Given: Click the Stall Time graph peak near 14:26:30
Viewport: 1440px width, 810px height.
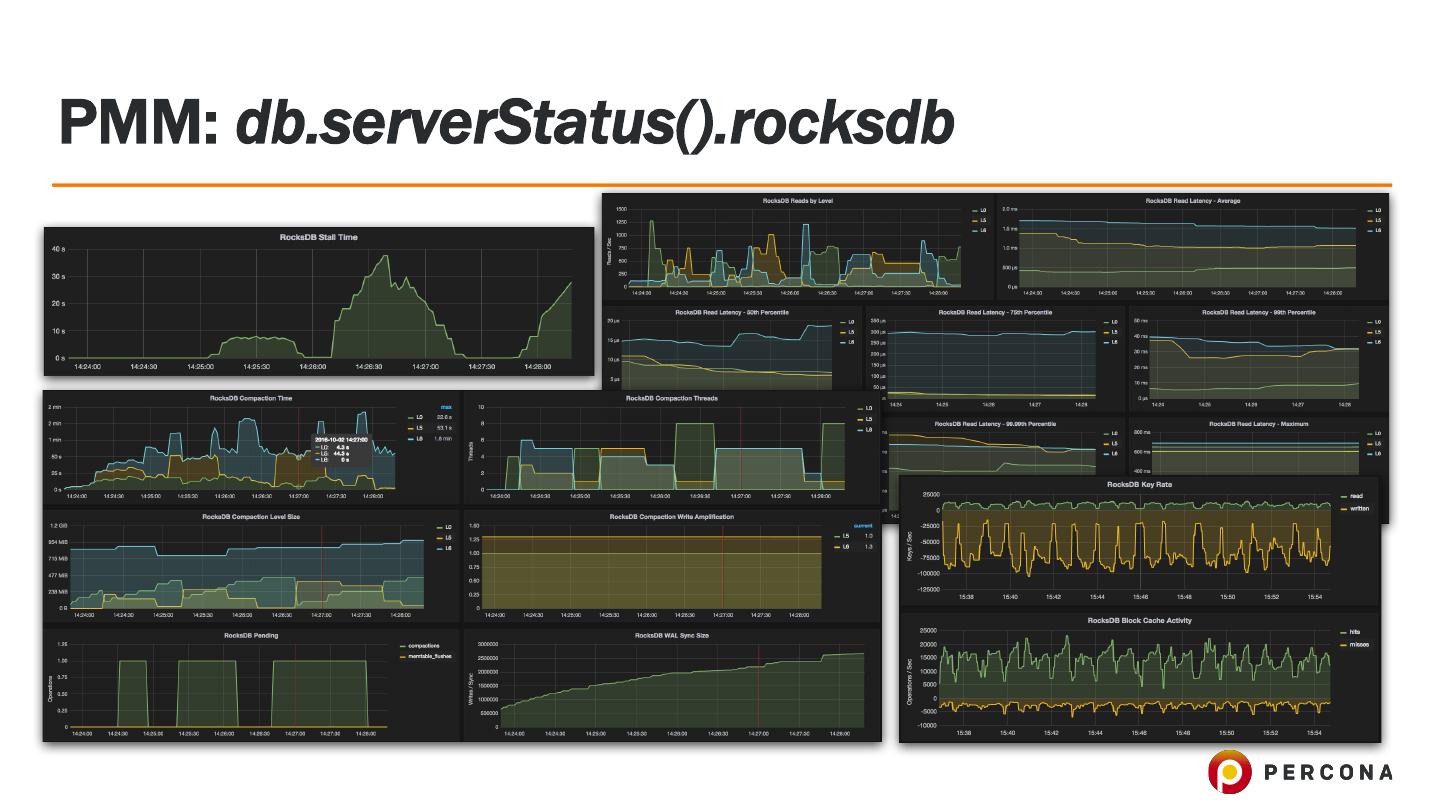Looking at the screenshot, I should (x=386, y=256).
